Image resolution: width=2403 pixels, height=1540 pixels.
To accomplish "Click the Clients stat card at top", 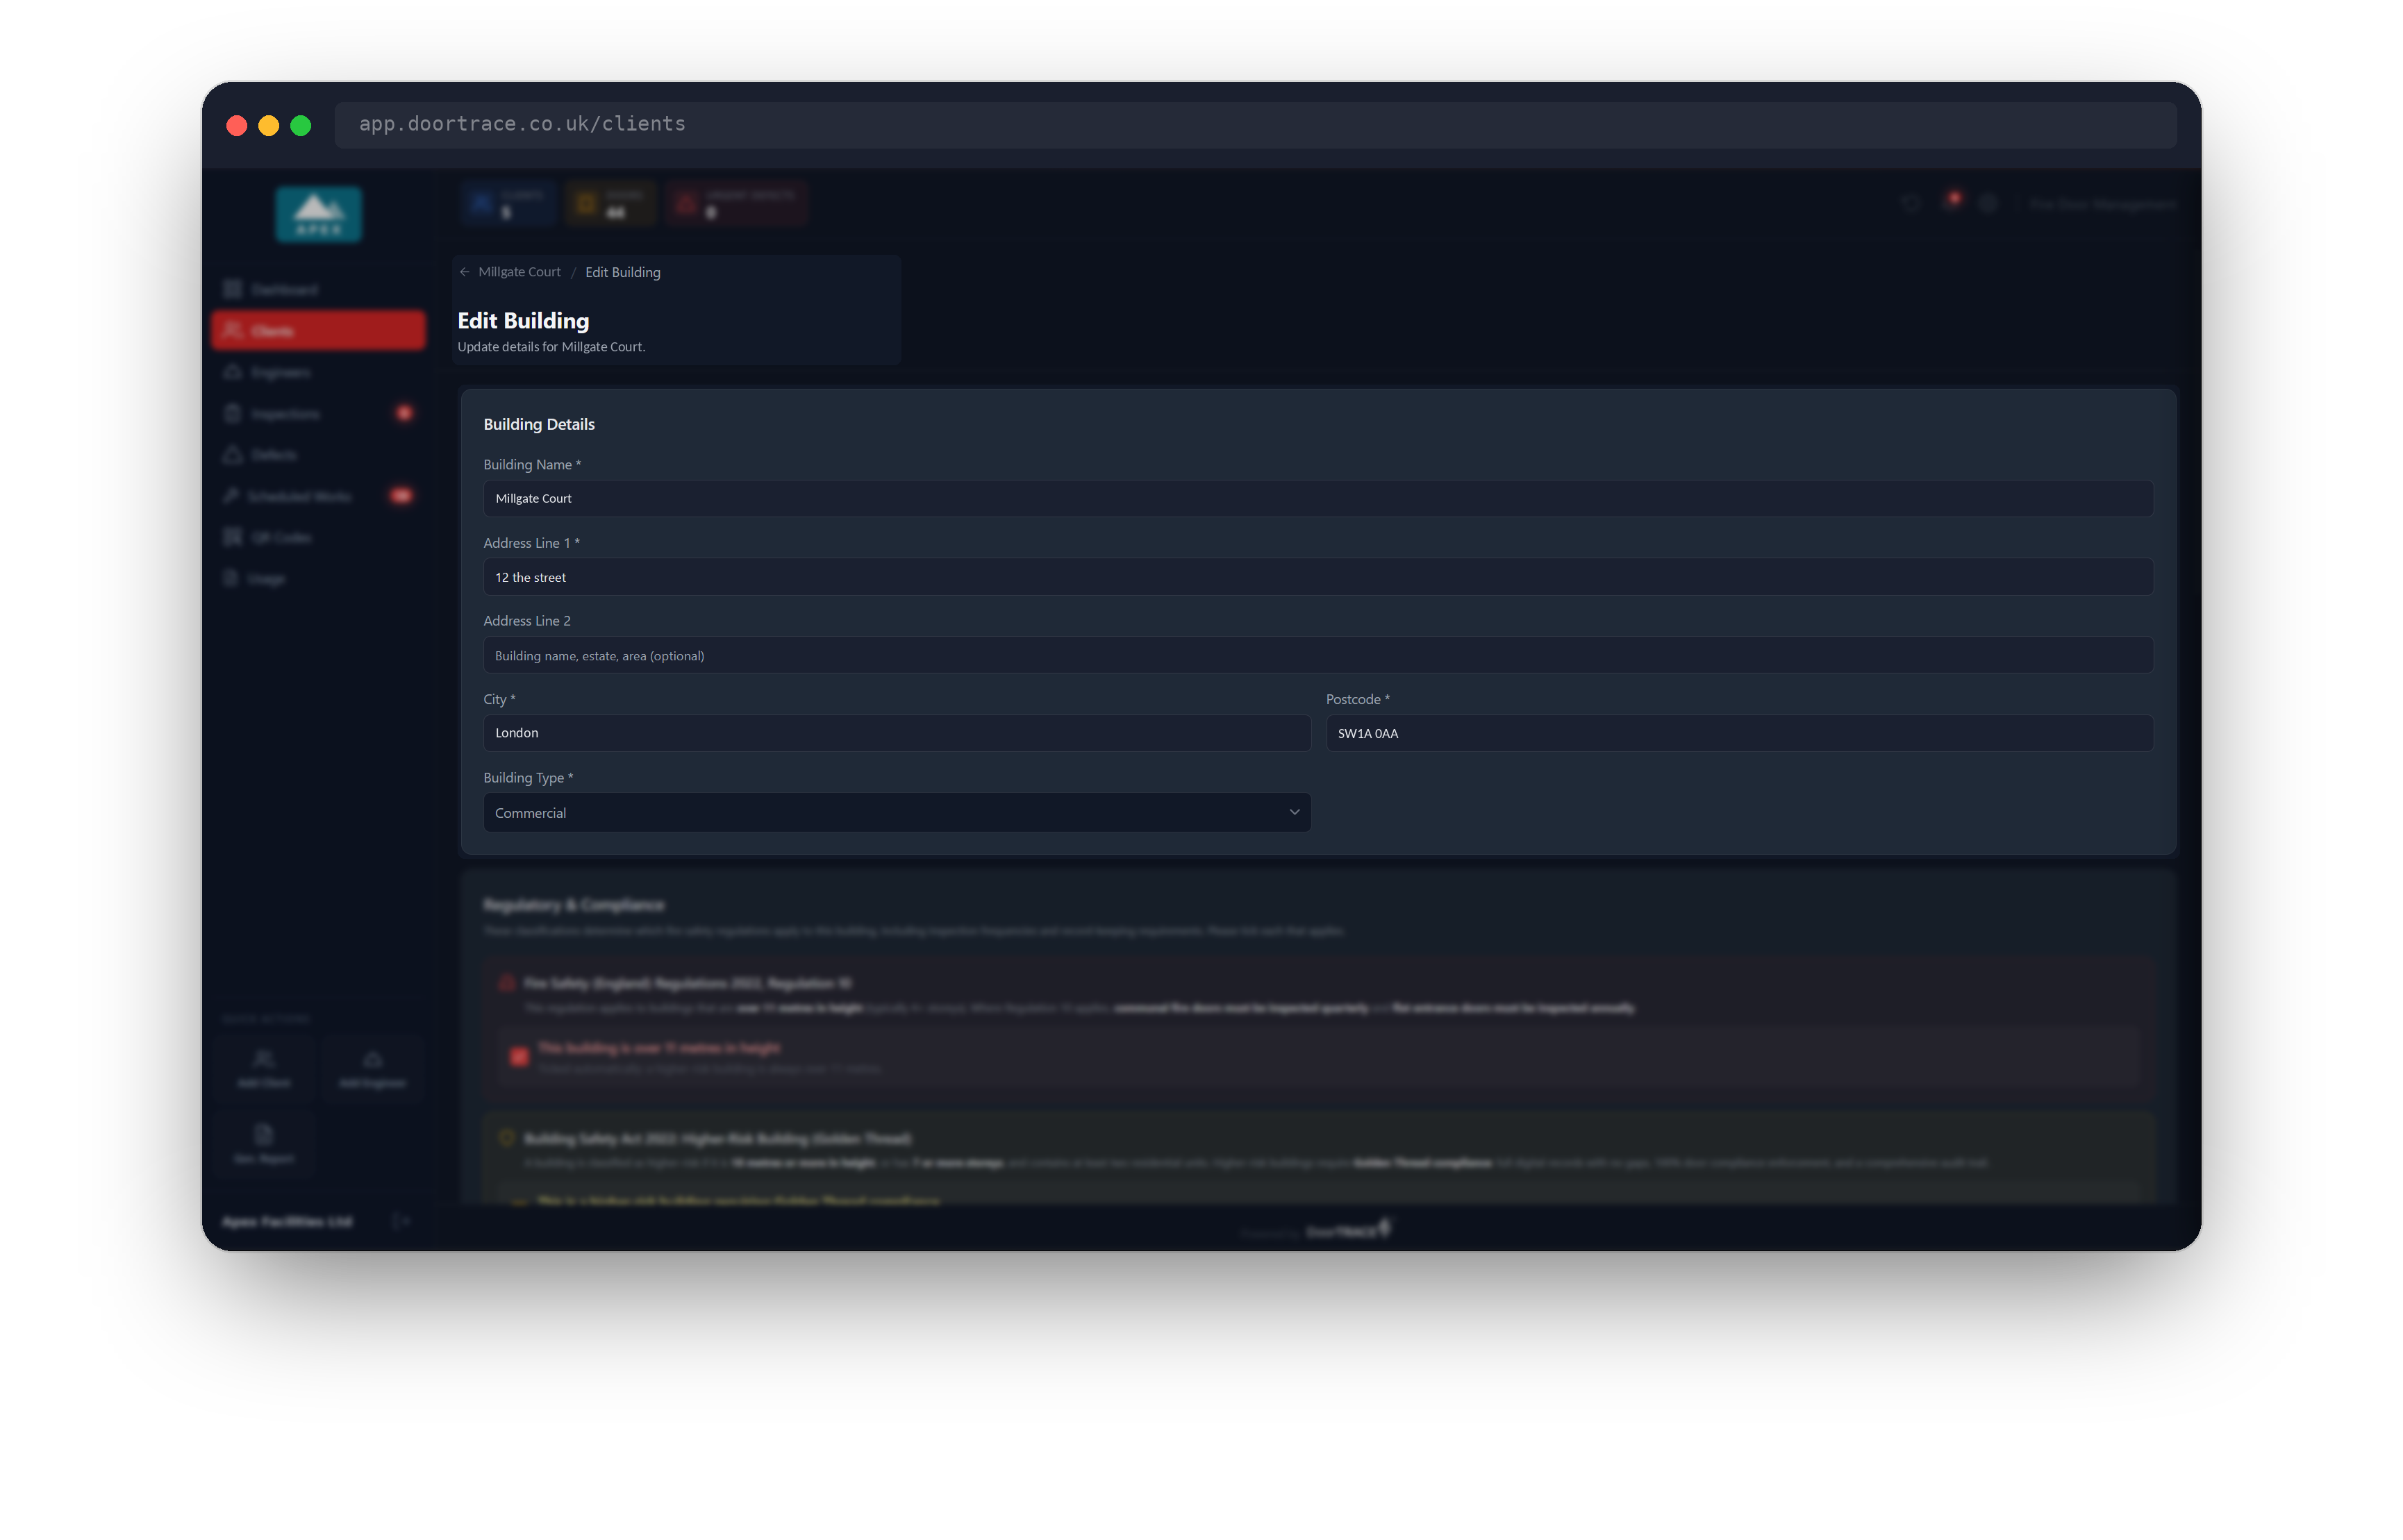I will [508, 204].
